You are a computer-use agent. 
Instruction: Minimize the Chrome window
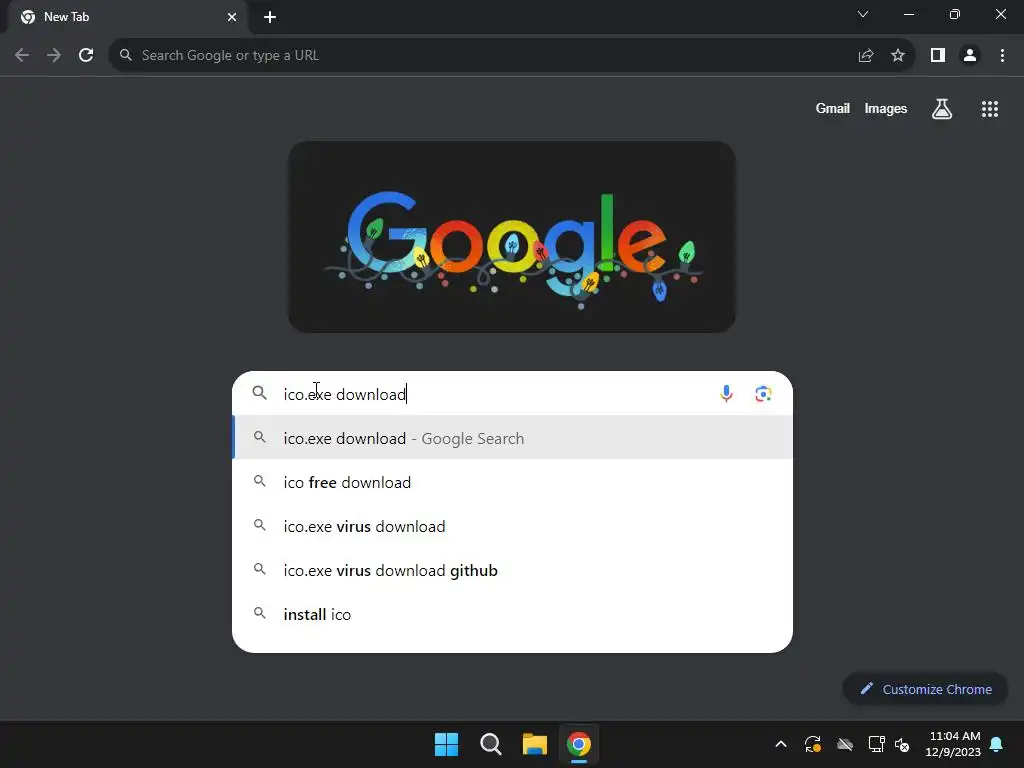coord(909,14)
